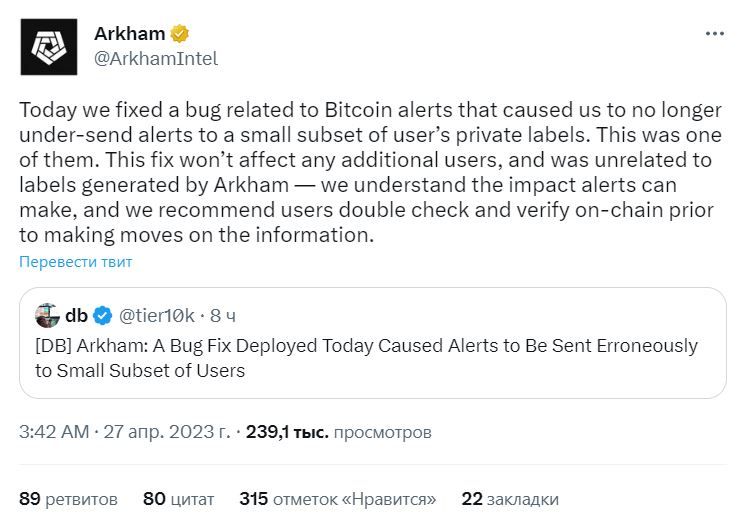Click the Arkham display name

click(130, 34)
